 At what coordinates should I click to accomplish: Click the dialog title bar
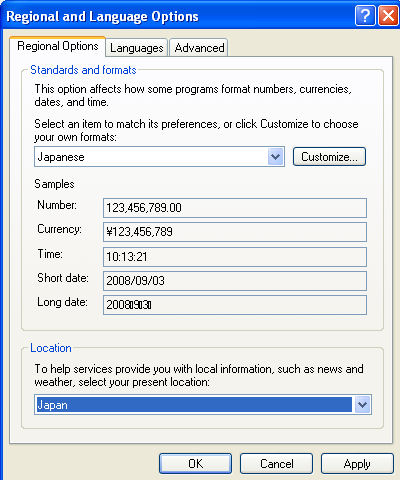tap(177, 16)
